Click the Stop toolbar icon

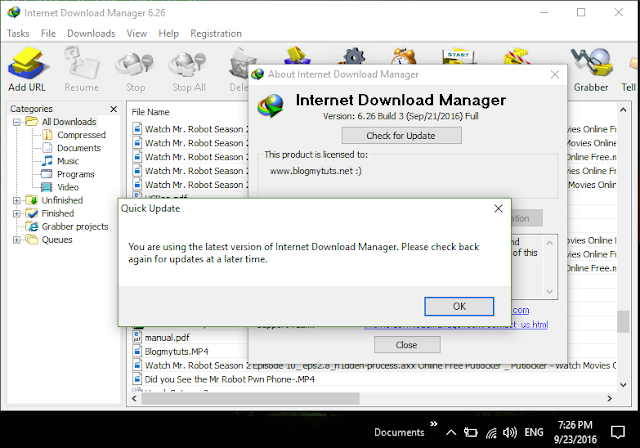135,69
